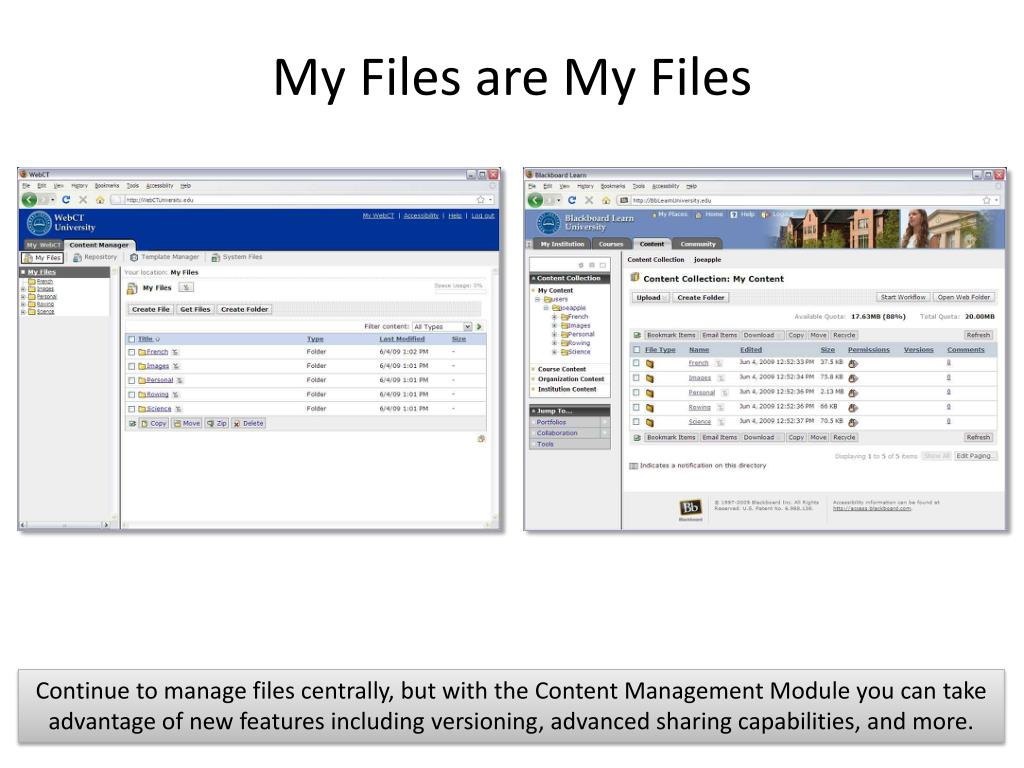
Task: Click the action icon next to French in WebCT
Action: 175,352
